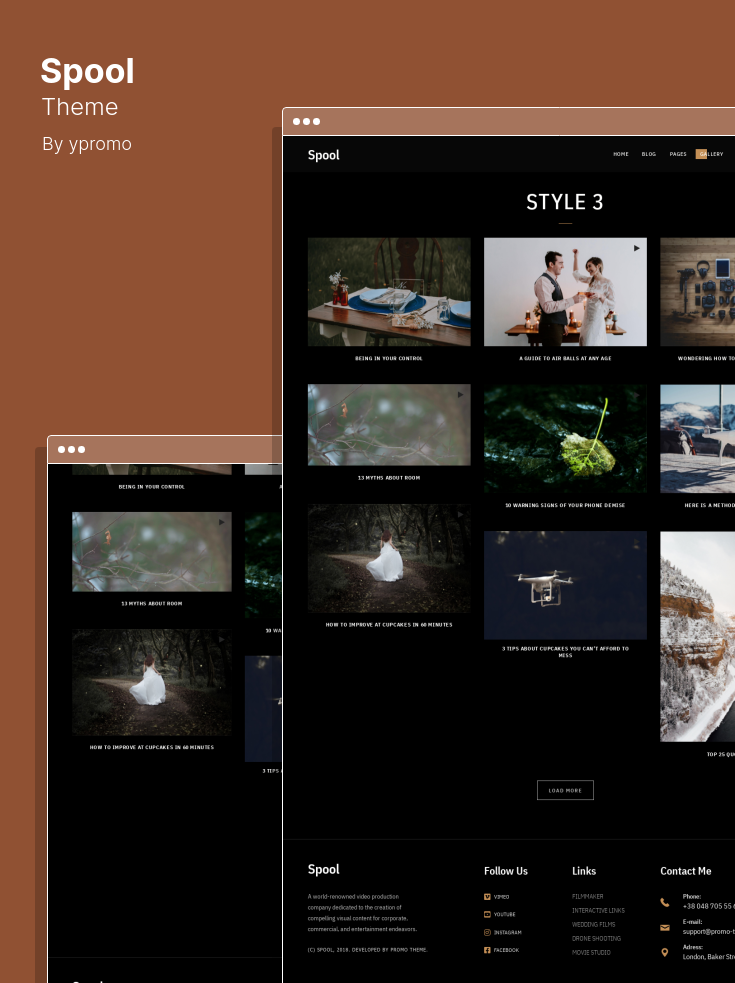Click the Vimeo text link

point(502,897)
